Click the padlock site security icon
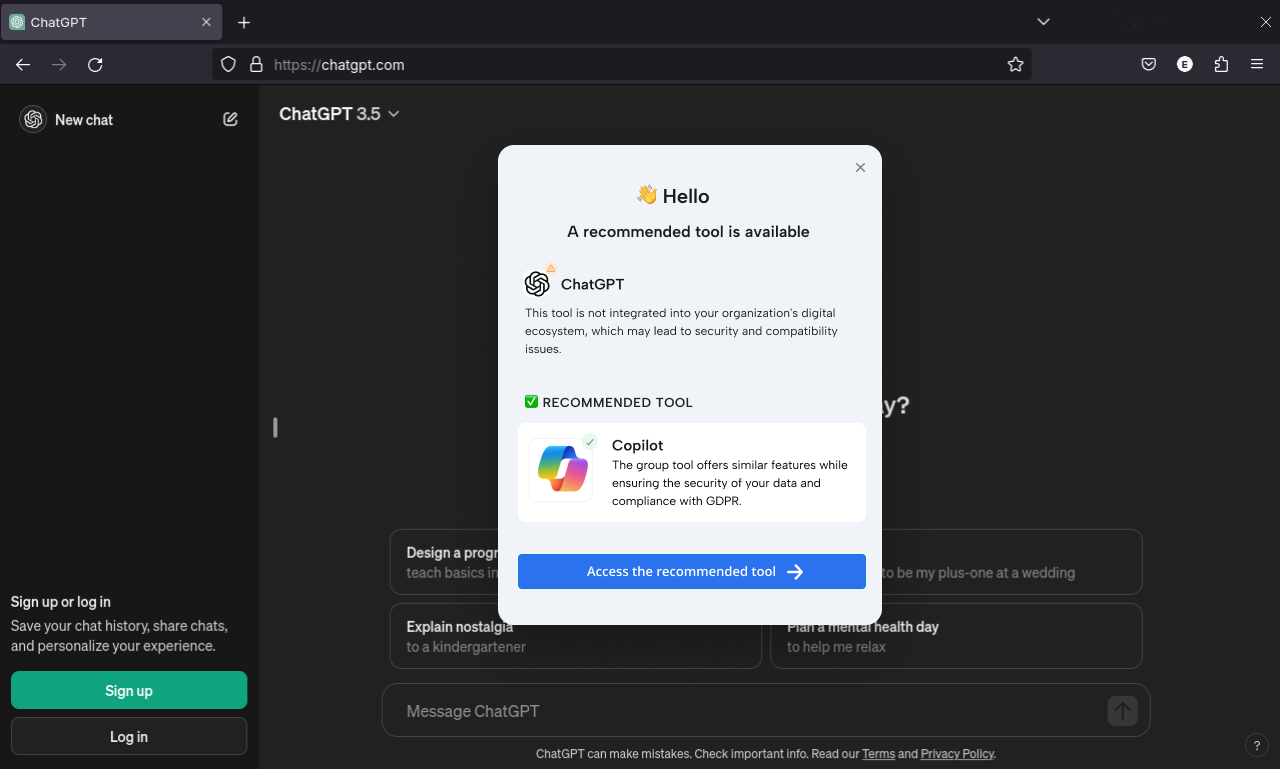1280x769 pixels. point(257,64)
